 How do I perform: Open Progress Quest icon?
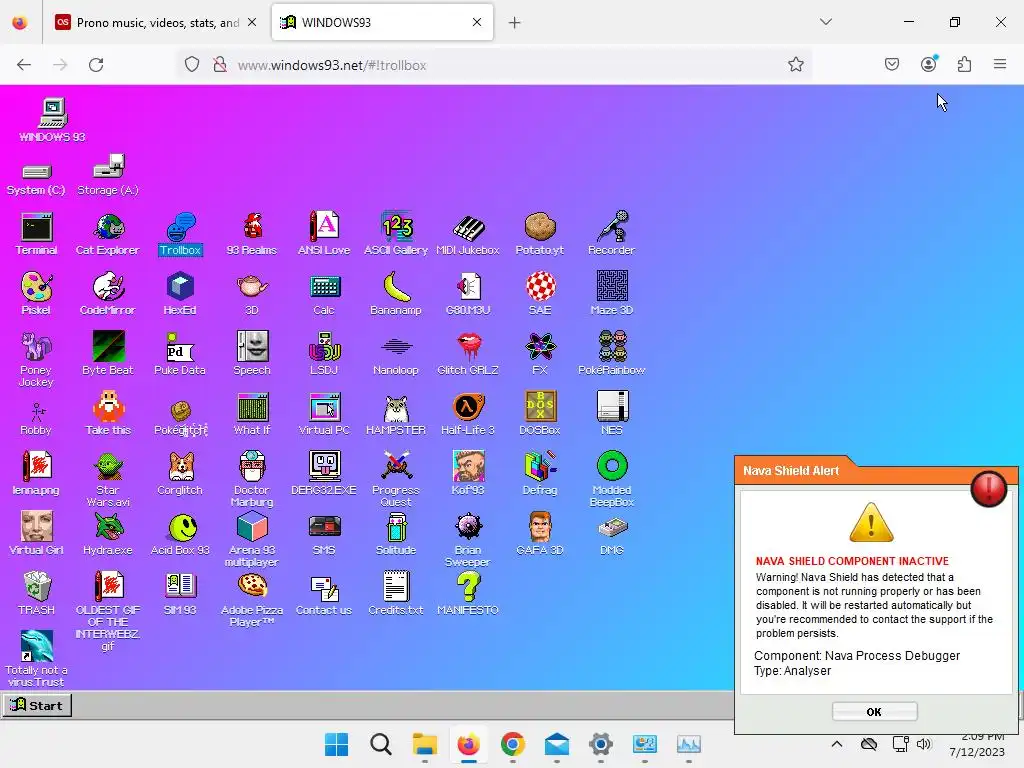pyautogui.click(x=396, y=480)
